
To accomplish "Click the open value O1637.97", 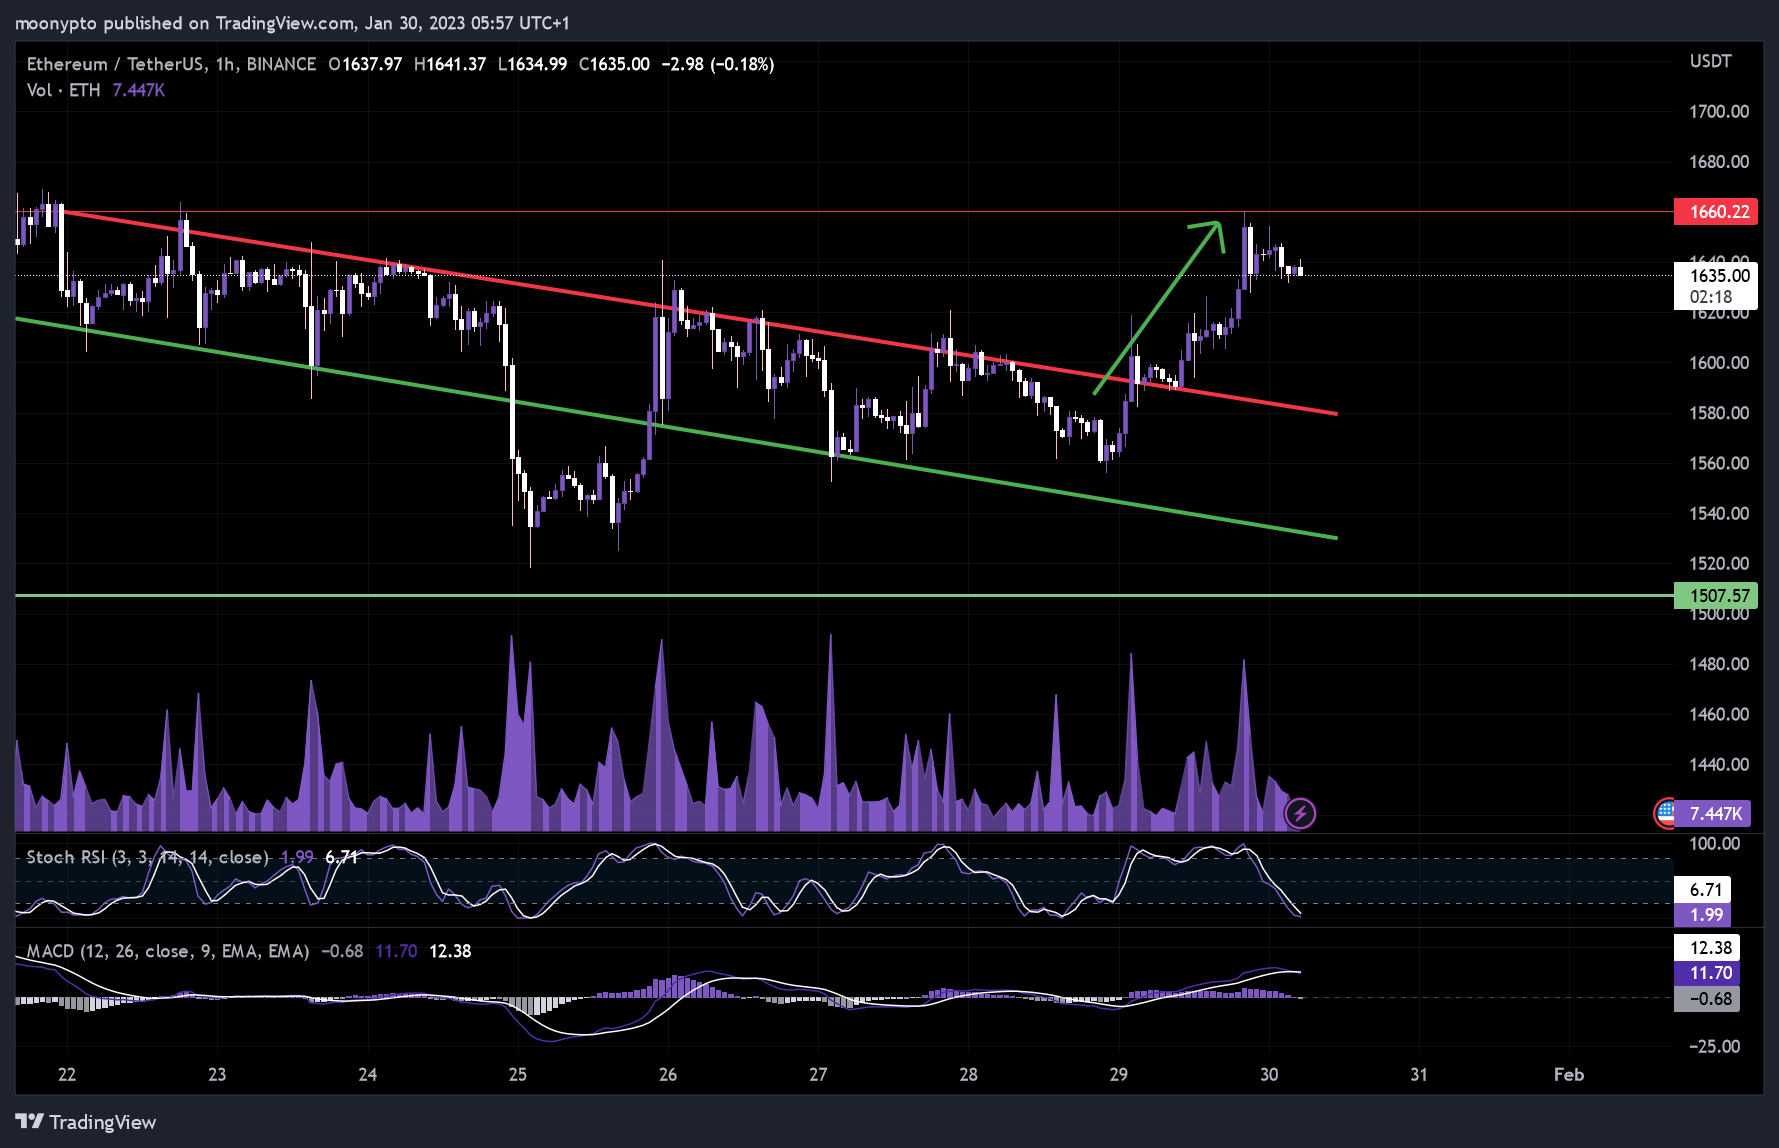I will (365, 64).
